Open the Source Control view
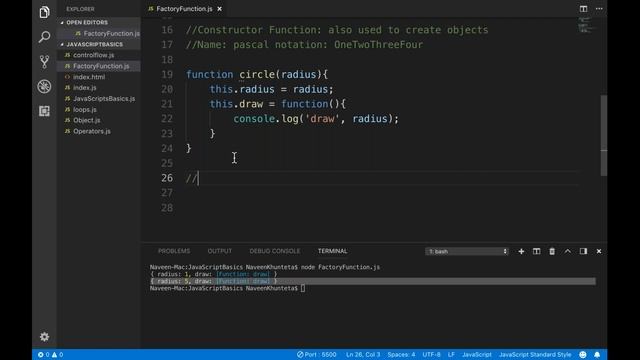 tap(44, 62)
